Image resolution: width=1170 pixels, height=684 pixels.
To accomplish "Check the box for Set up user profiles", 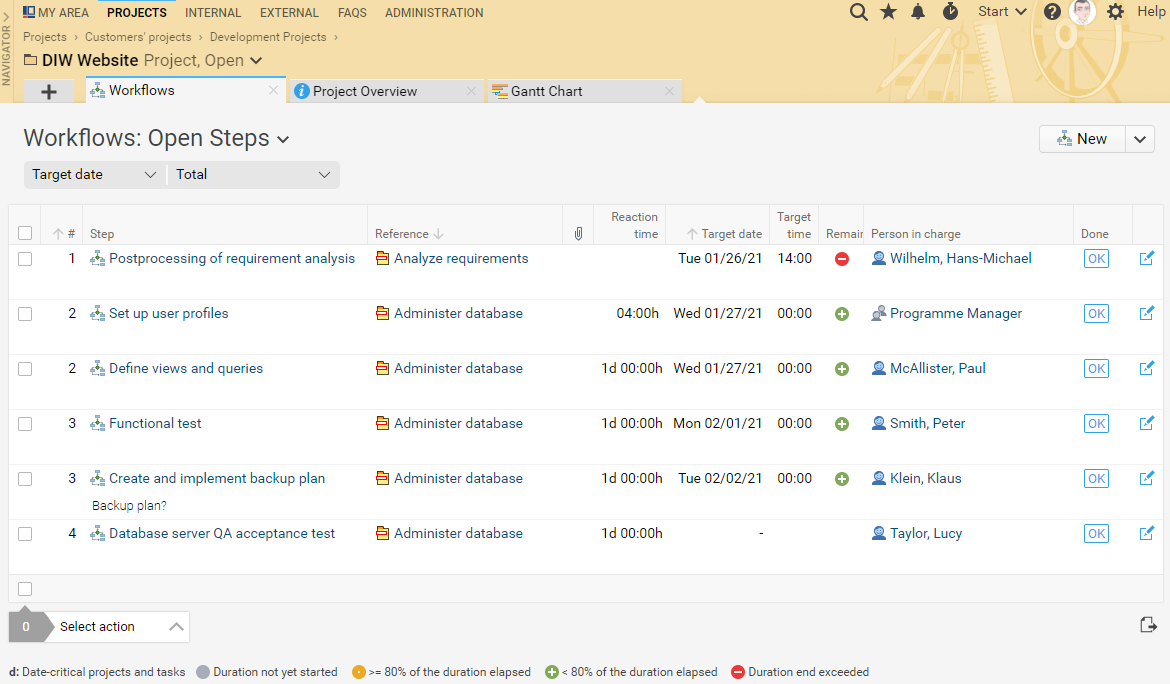I will [25, 314].
